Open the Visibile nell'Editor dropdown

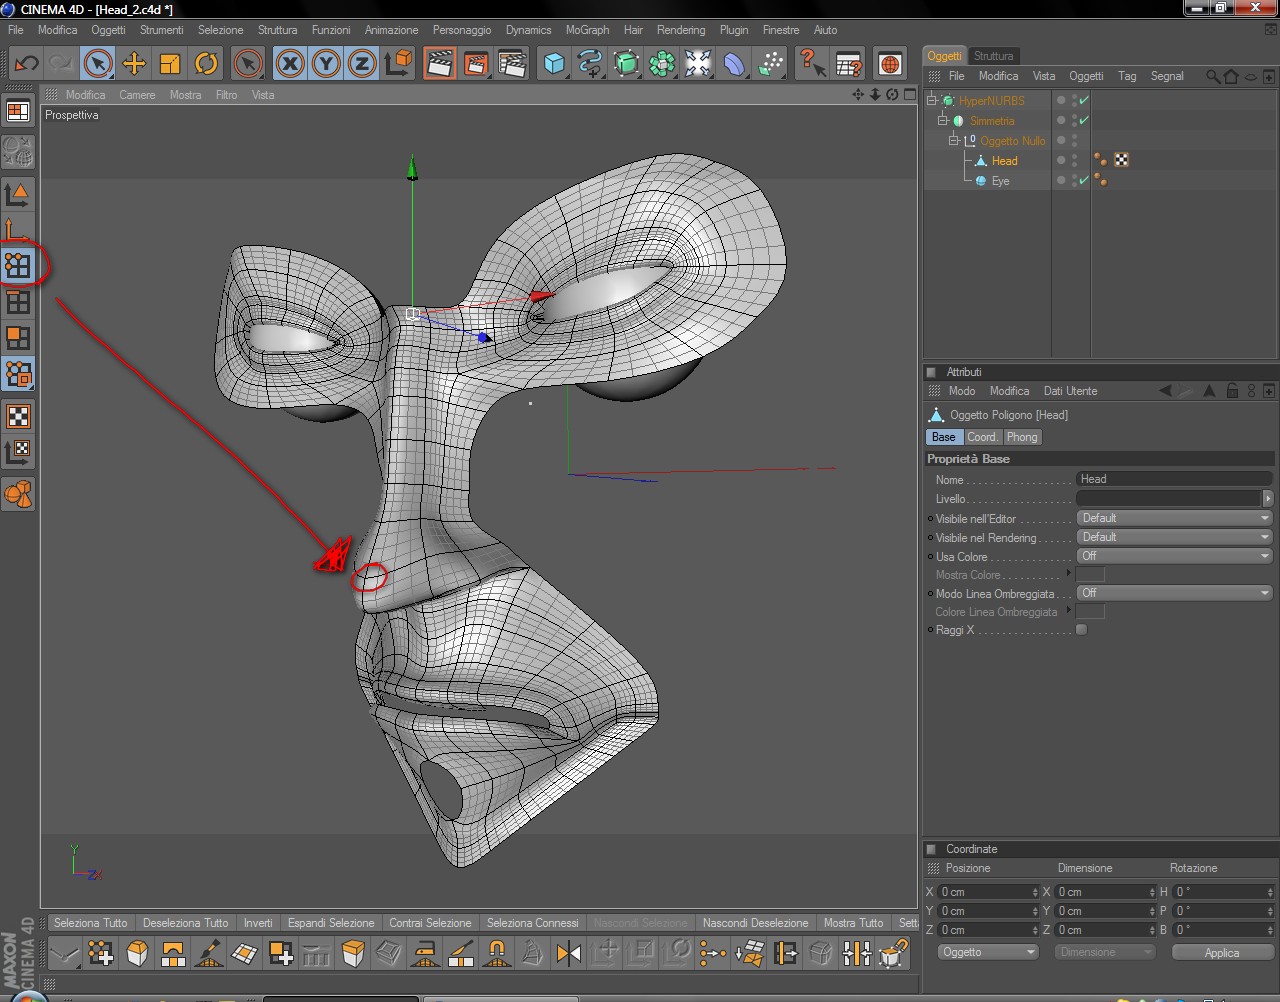point(1174,518)
